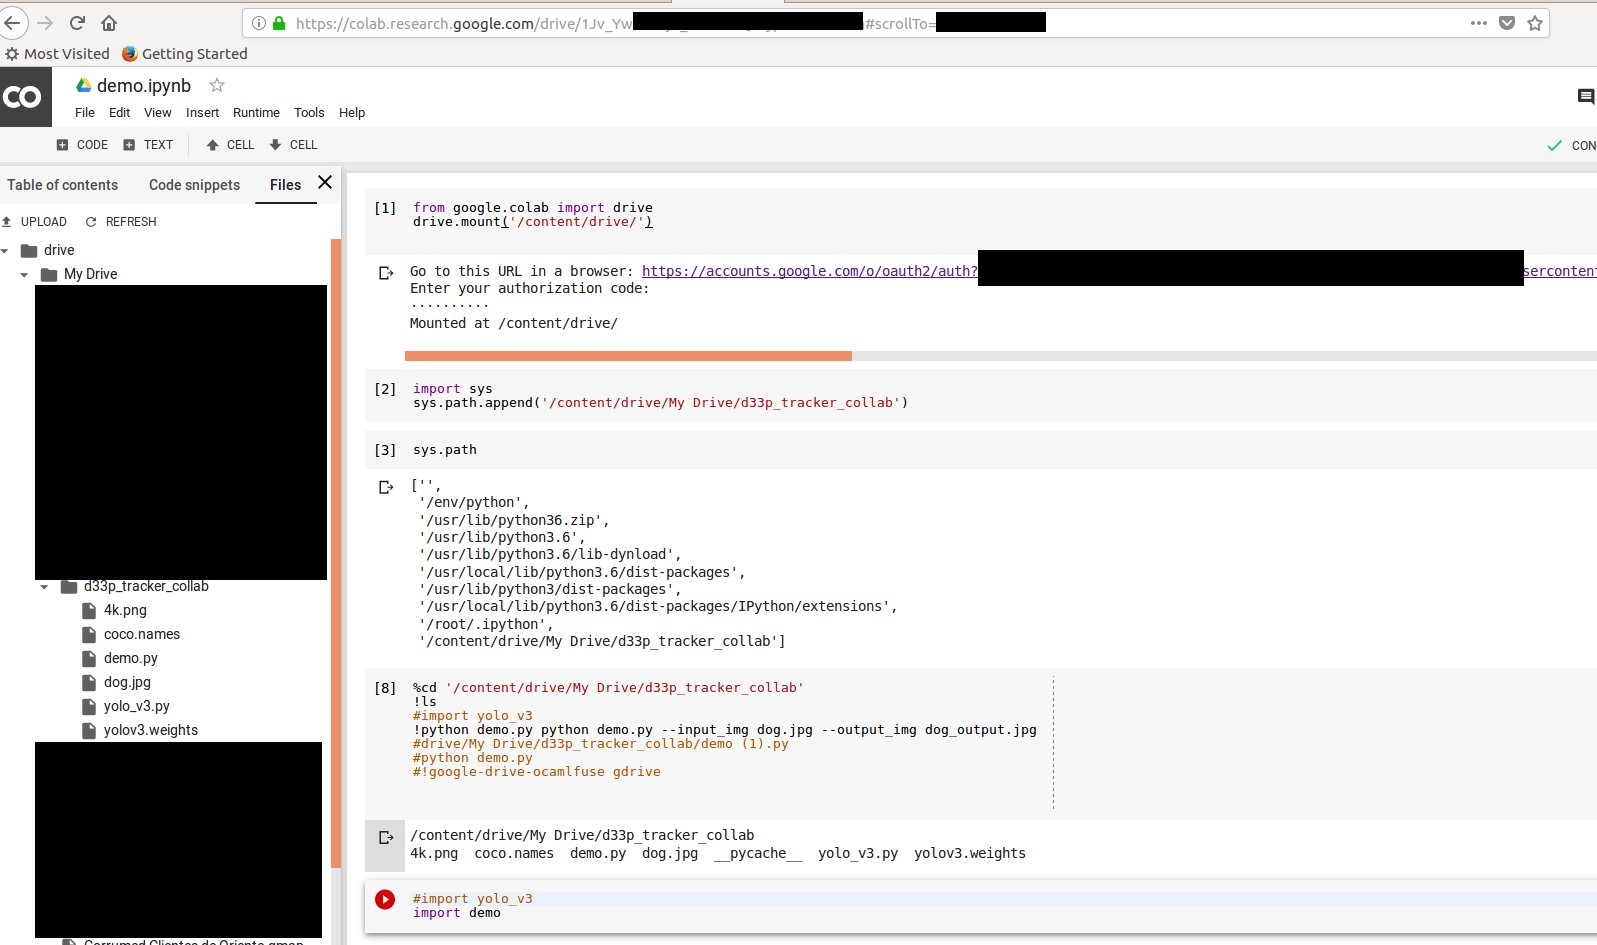Move cell down with the down-arrow CELL button

tap(293, 145)
